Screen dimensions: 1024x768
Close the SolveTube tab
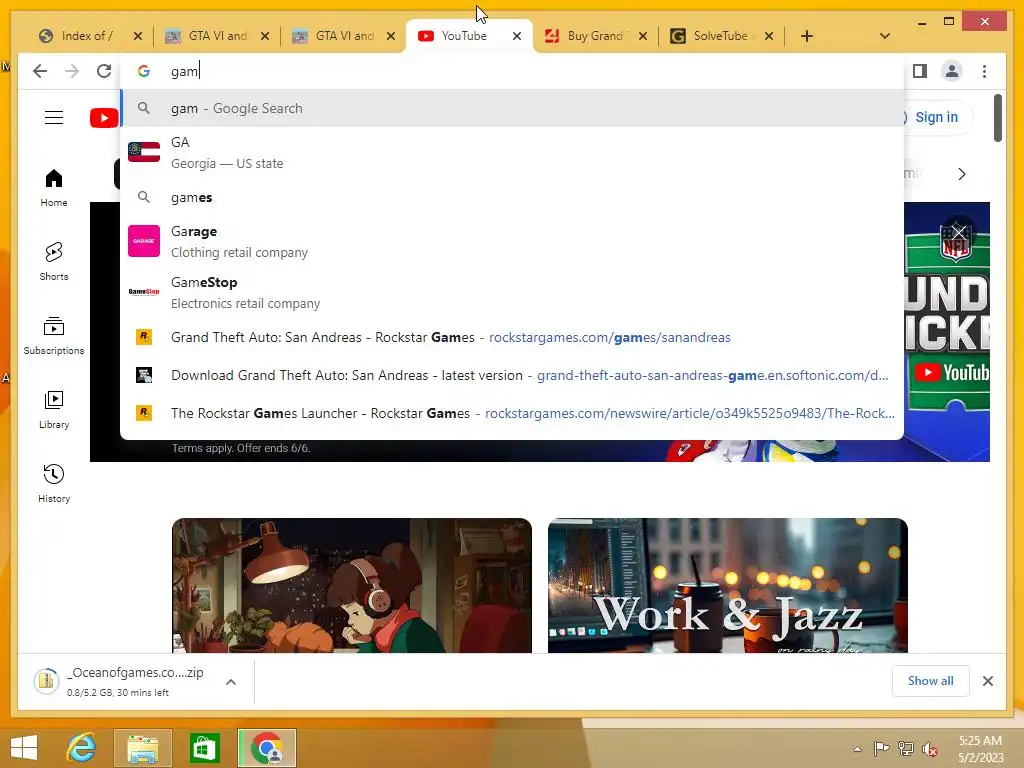click(x=769, y=36)
